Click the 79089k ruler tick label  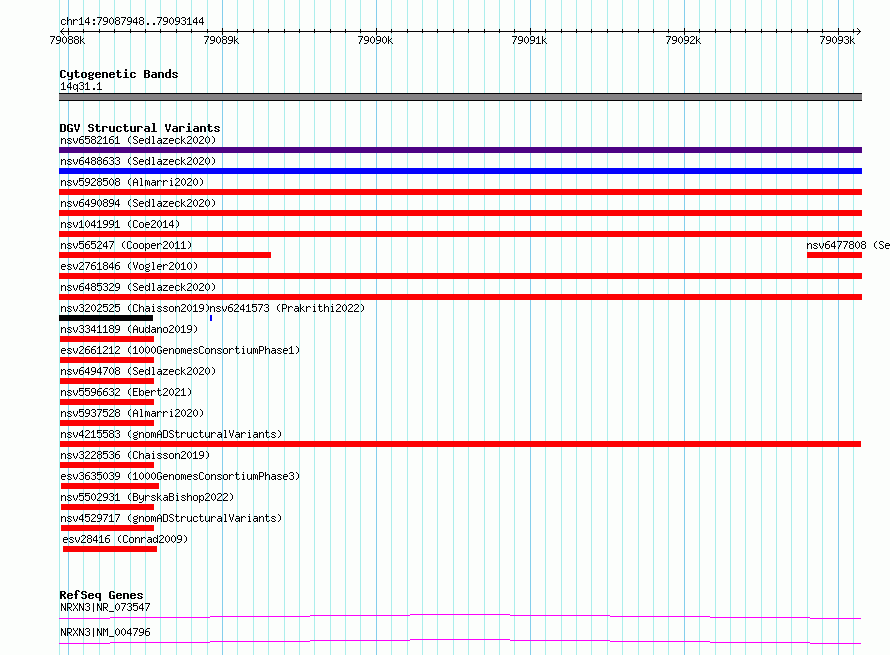pos(221,40)
